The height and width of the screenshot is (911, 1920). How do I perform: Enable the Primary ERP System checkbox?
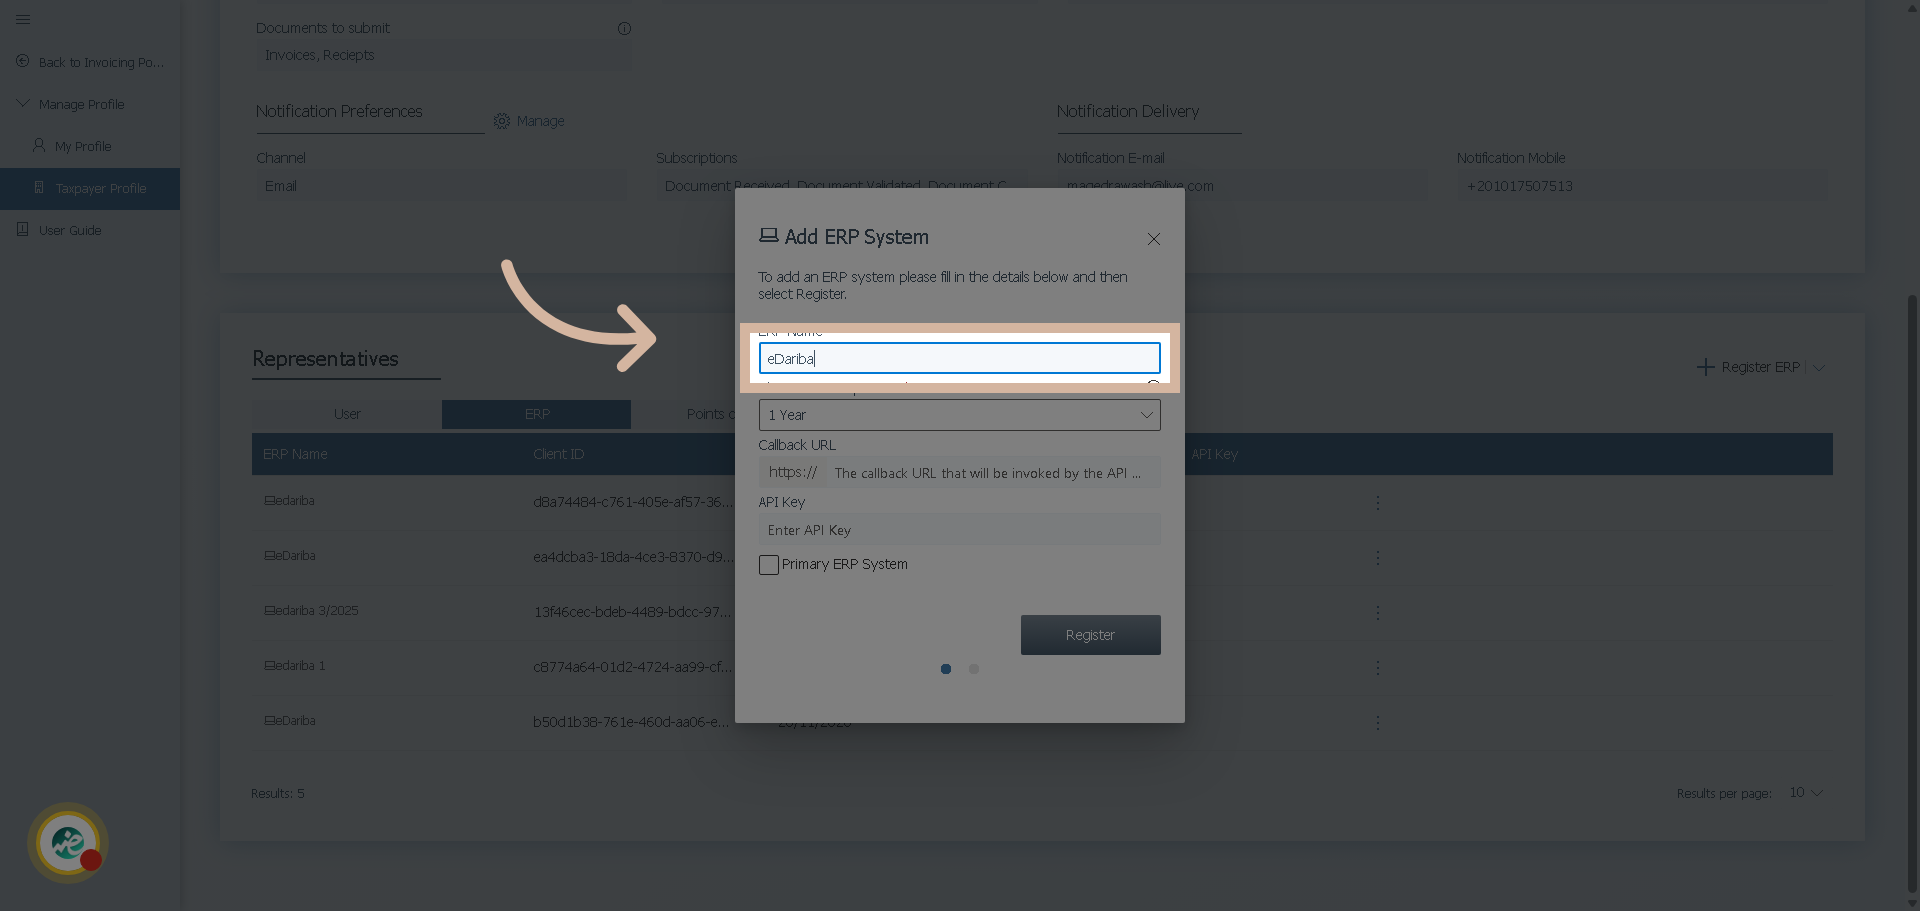coord(769,565)
